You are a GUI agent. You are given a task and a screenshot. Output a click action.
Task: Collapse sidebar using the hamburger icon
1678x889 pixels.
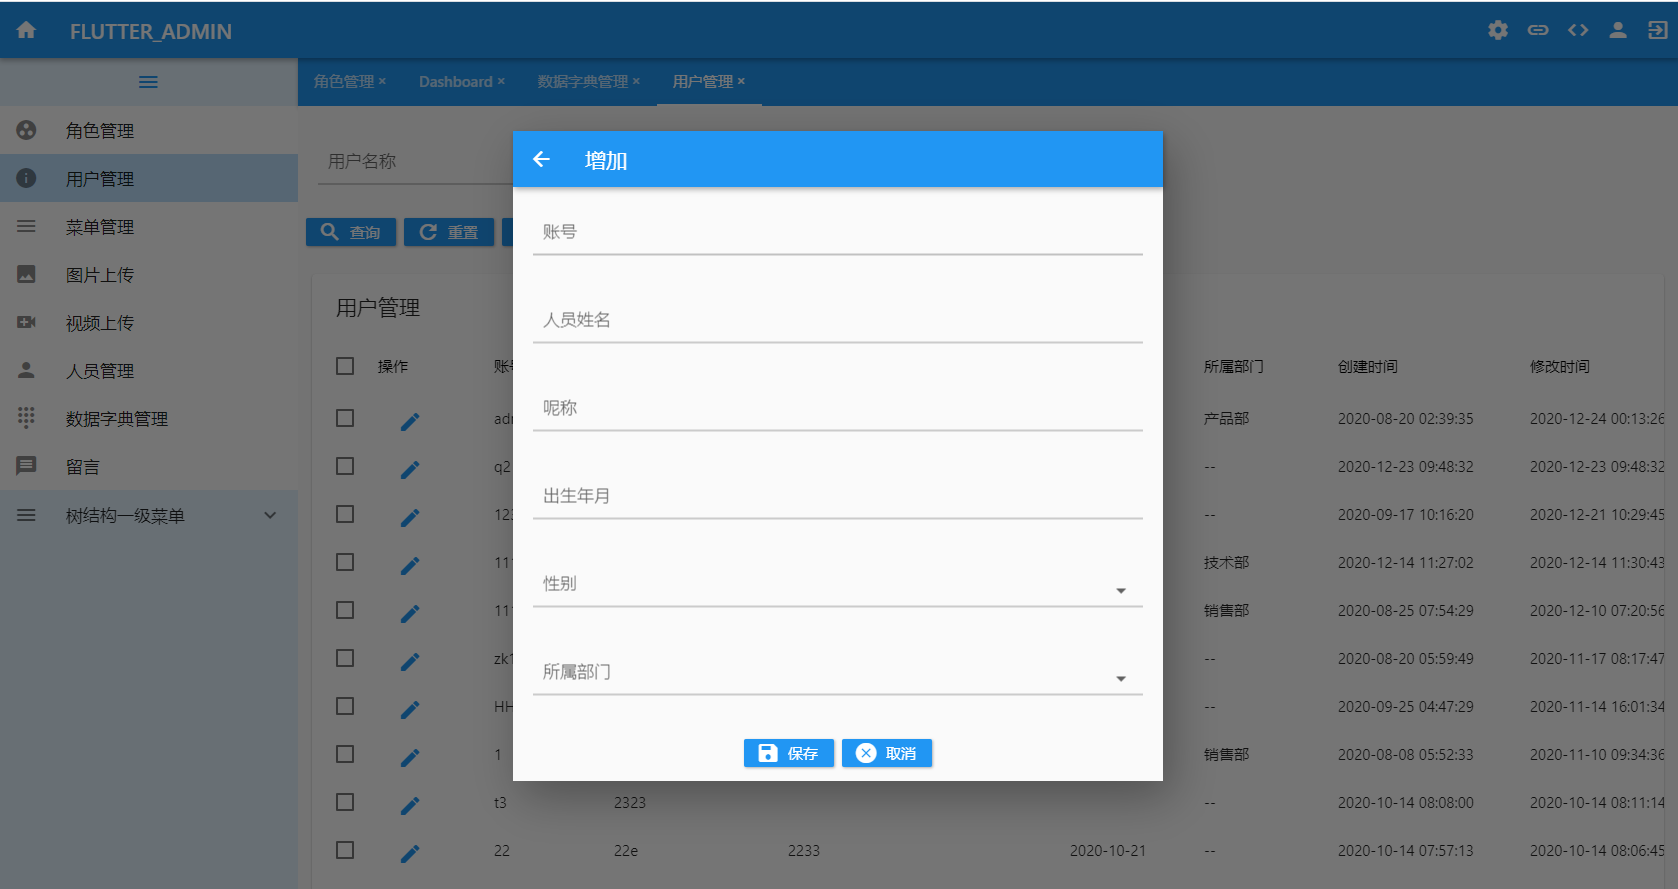[148, 82]
